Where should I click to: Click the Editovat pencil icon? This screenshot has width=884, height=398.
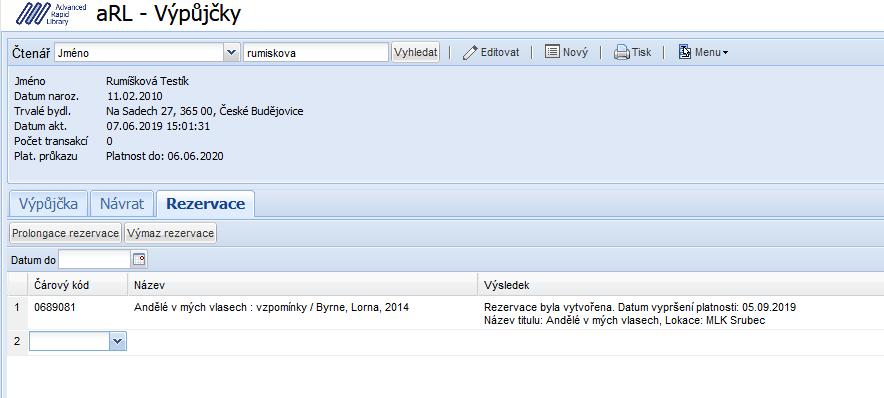470,52
